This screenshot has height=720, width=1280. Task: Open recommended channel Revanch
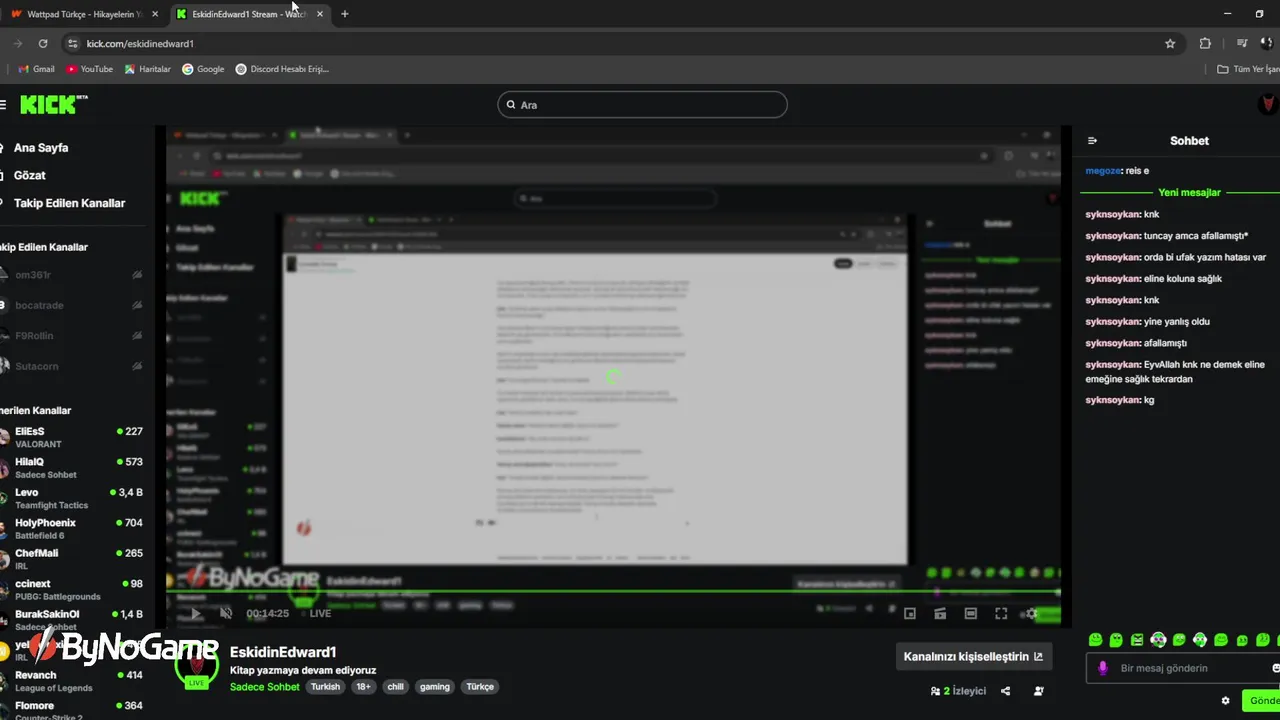pyautogui.click(x=72, y=681)
